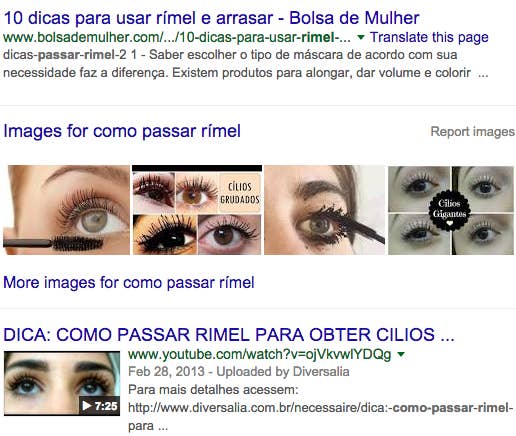Click the 7:25 duration badge
The width and height of the screenshot is (516, 436).
pos(99,406)
